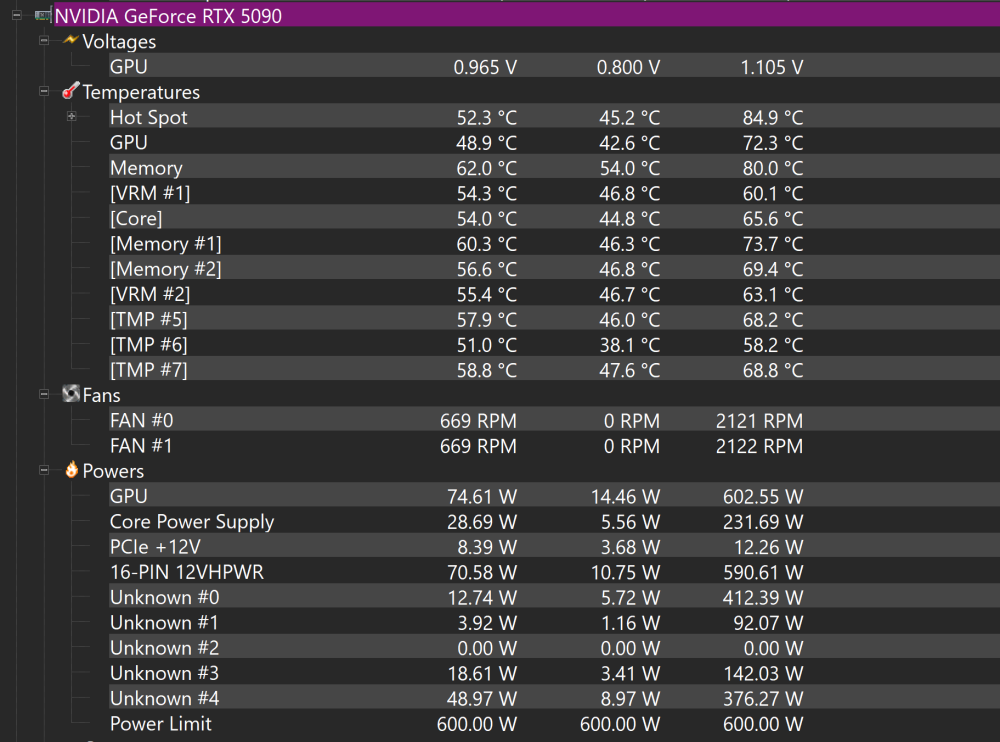This screenshot has height=742, width=1000.
Task: Click the PCIe +12V maximum 12.26 W
Action: tap(768, 547)
